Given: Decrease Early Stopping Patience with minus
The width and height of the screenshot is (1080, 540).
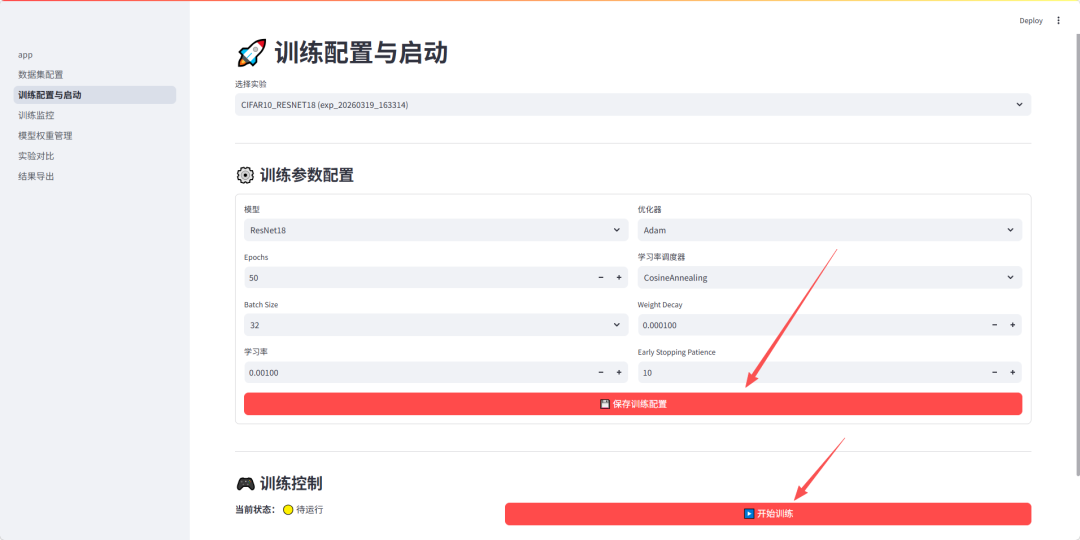Looking at the screenshot, I should 995,373.
